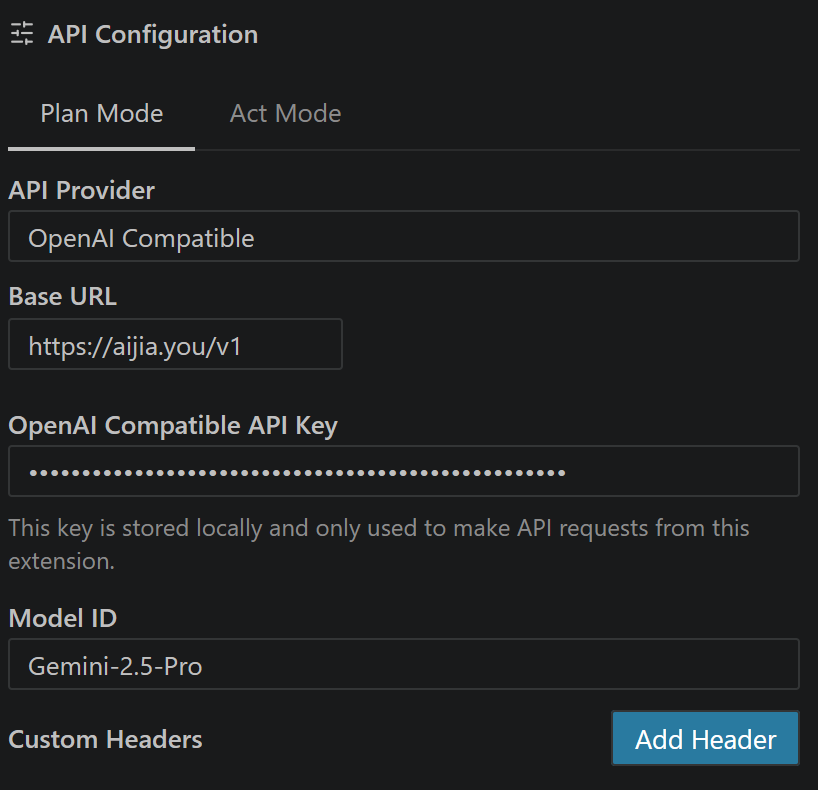This screenshot has width=818, height=790.
Task: Select the OpenAI Compatible provider value text
Action: 141,238
